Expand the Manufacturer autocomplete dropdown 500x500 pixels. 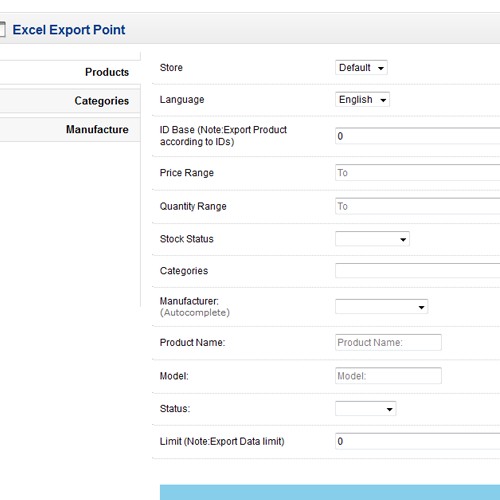[x=382, y=307]
